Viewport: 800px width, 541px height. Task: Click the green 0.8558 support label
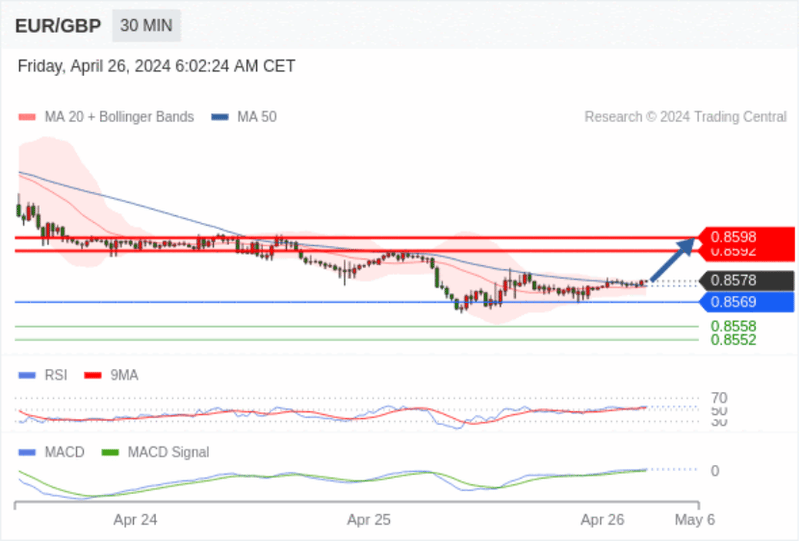click(x=733, y=326)
